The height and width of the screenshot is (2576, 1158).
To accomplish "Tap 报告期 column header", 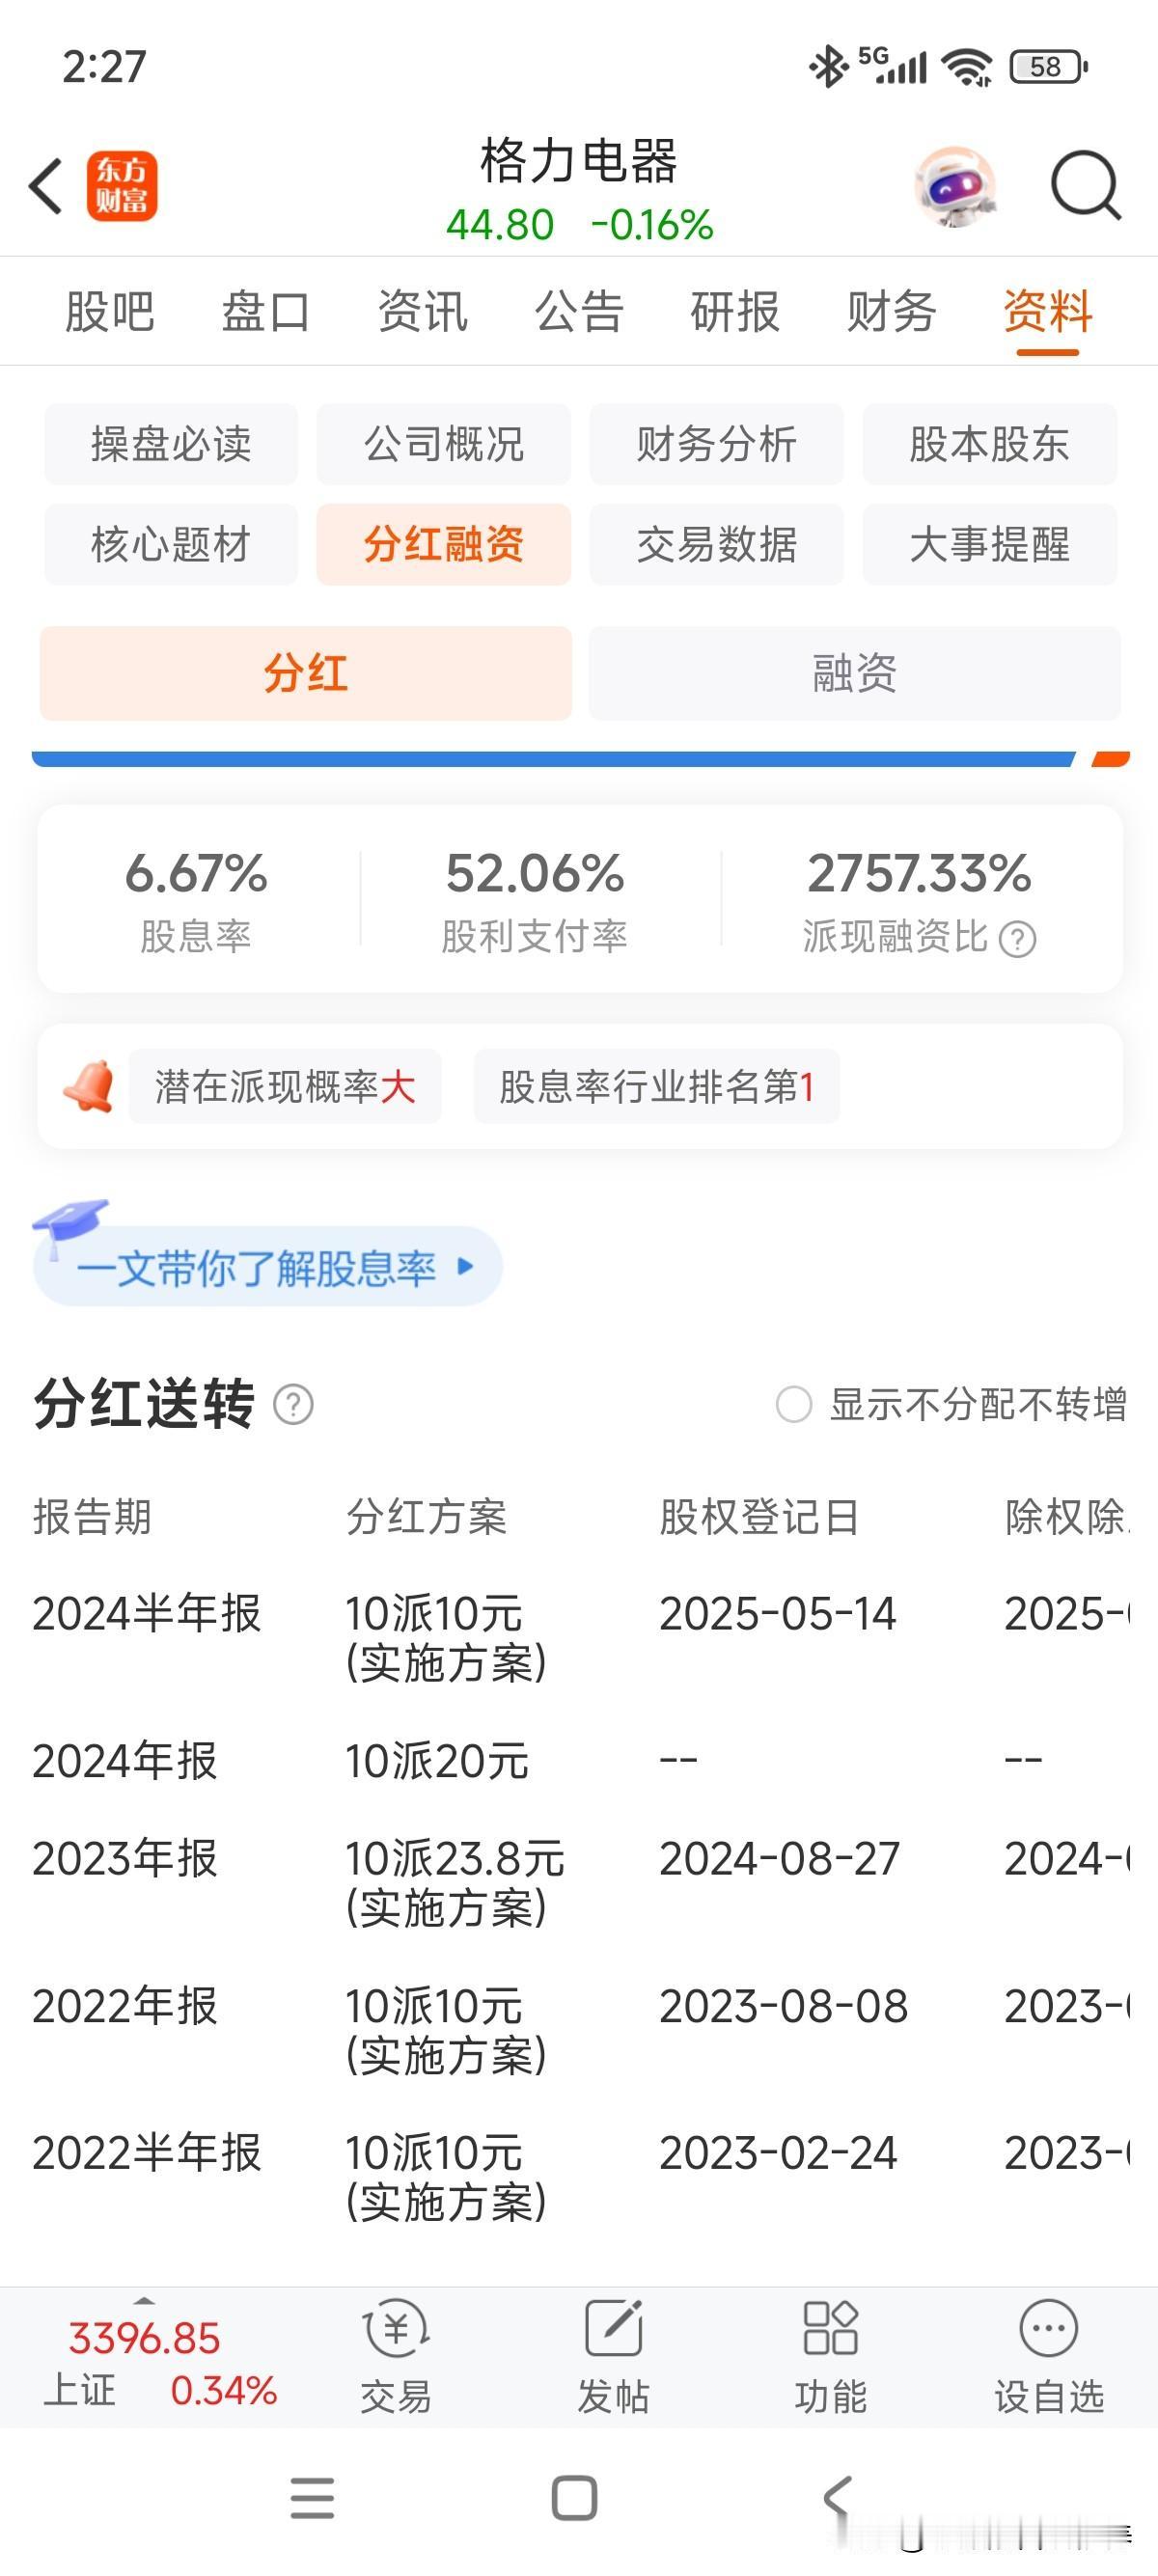I will pos(92,1517).
